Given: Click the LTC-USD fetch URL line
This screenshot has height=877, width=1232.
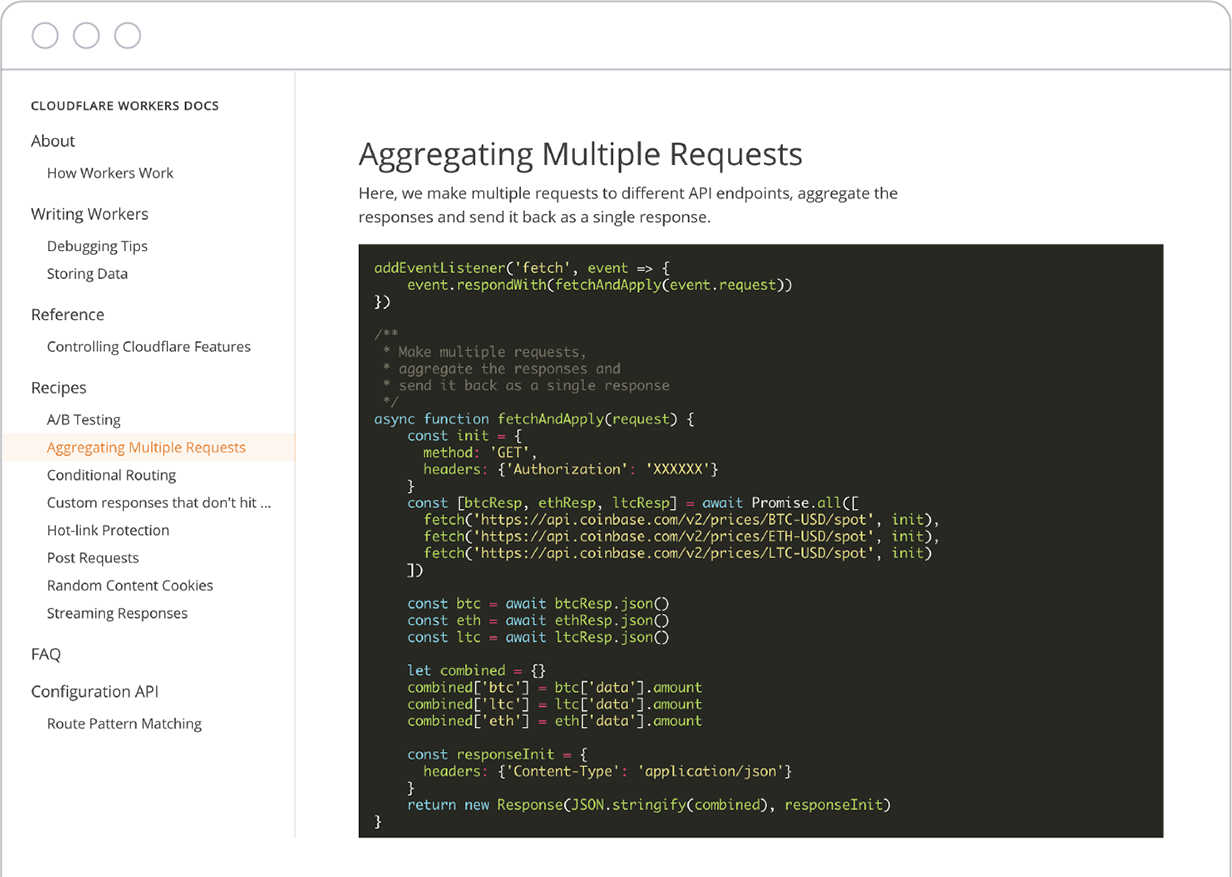Looking at the screenshot, I should tap(678, 553).
